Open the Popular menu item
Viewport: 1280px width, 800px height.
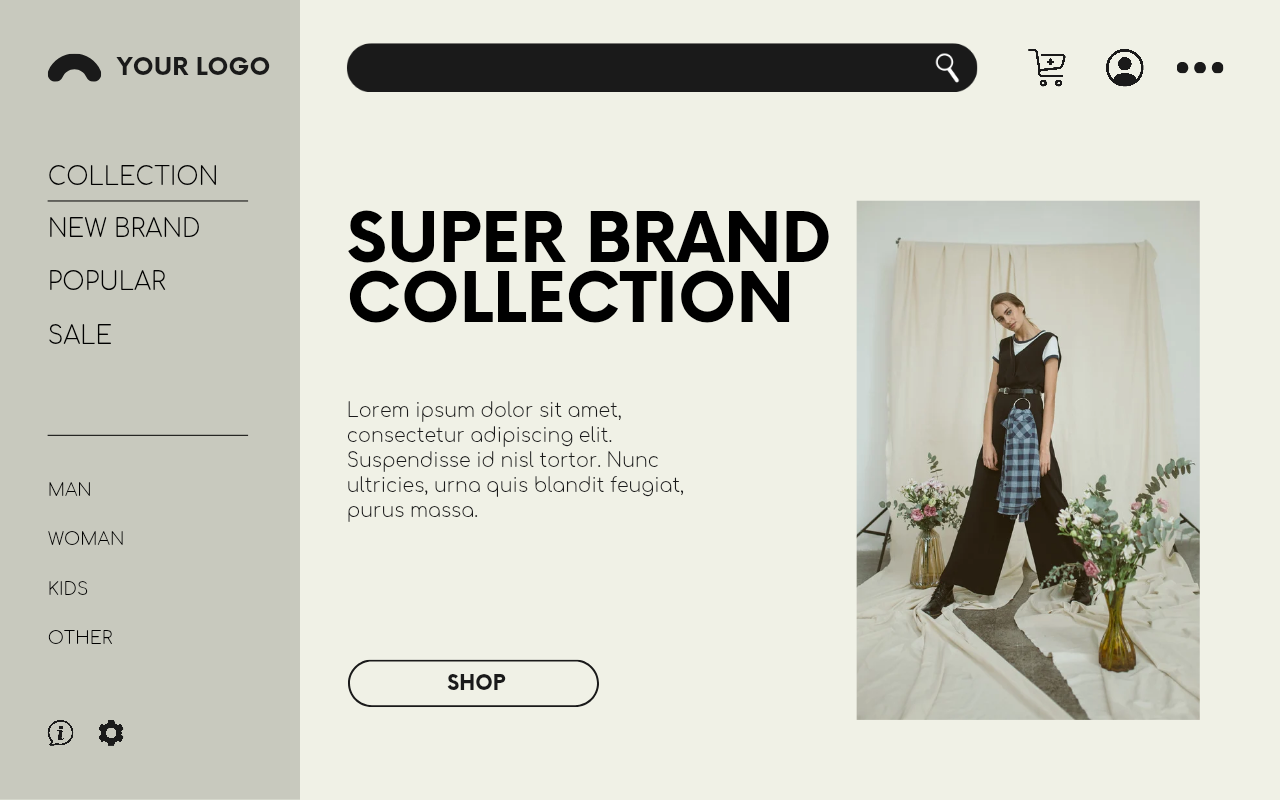click(107, 281)
